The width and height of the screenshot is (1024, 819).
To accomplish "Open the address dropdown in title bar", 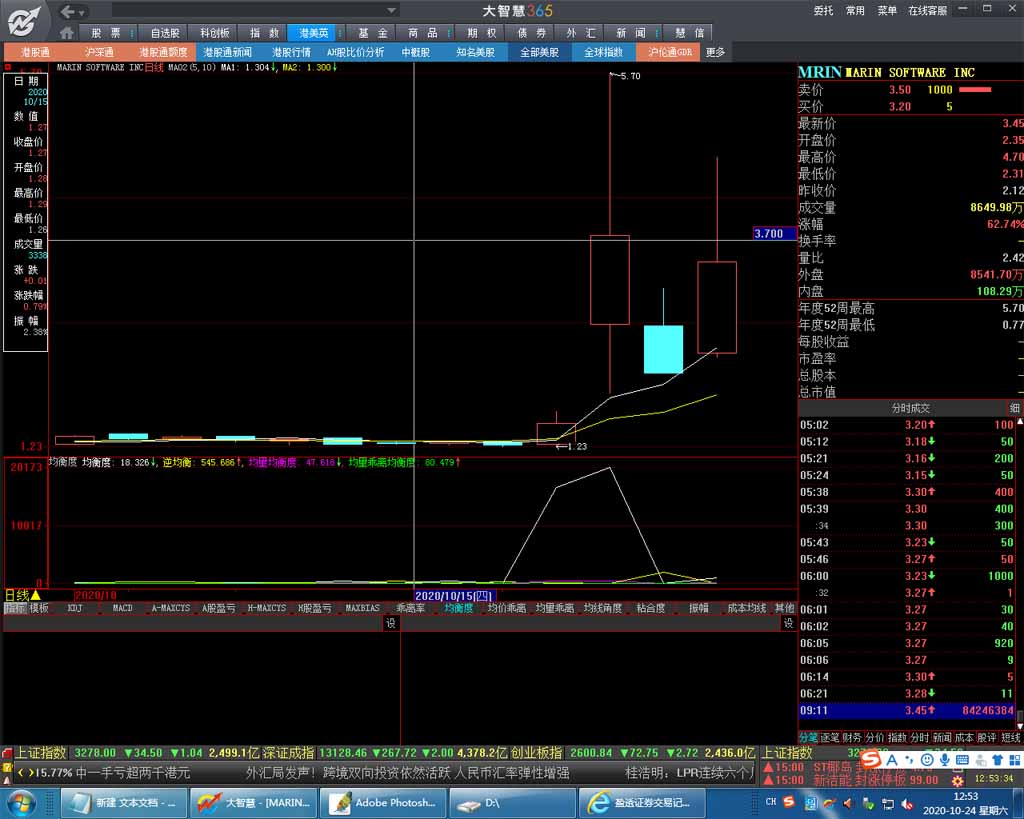I will pyautogui.click(x=391, y=10).
